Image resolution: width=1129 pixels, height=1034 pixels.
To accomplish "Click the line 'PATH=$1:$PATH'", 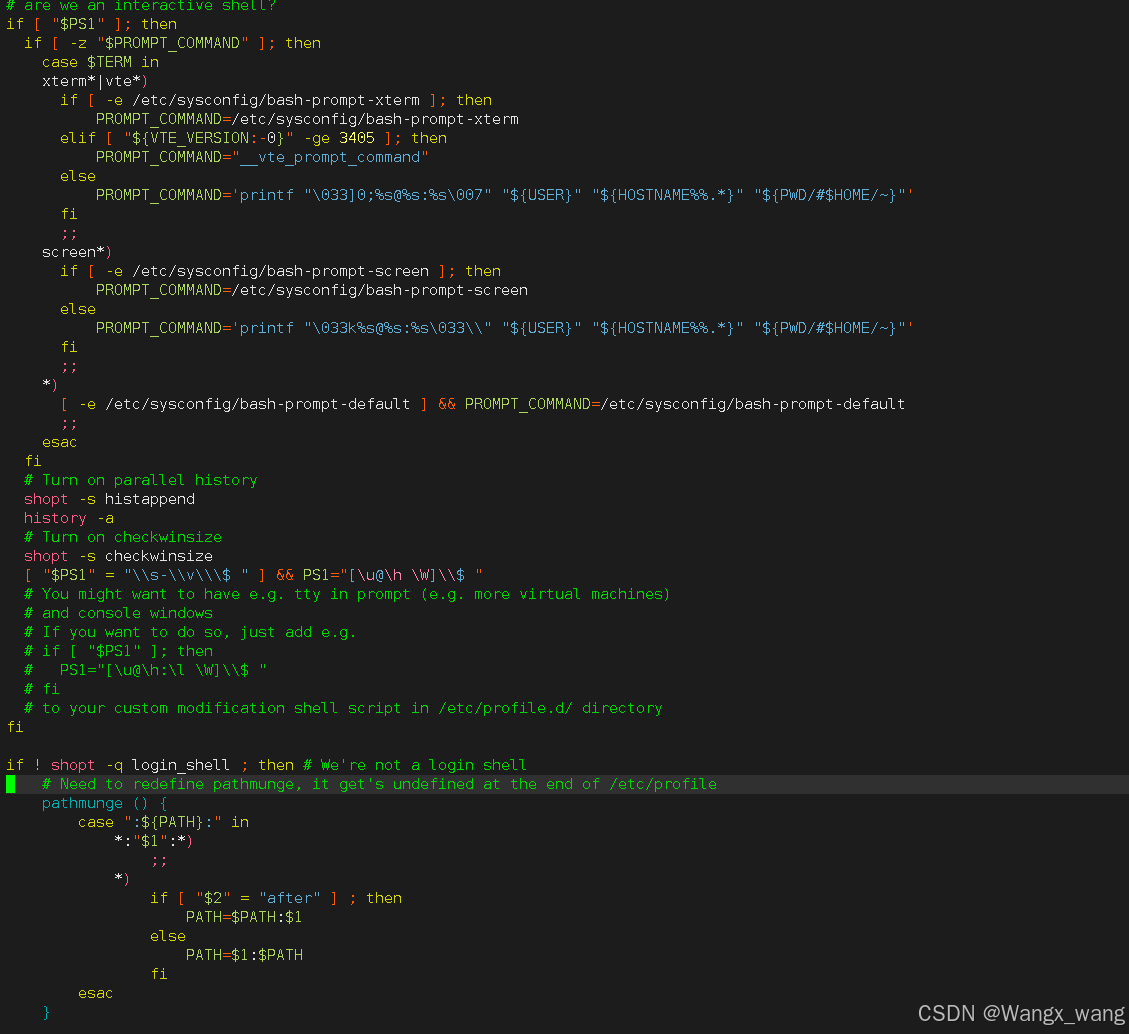I will click(244, 955).
